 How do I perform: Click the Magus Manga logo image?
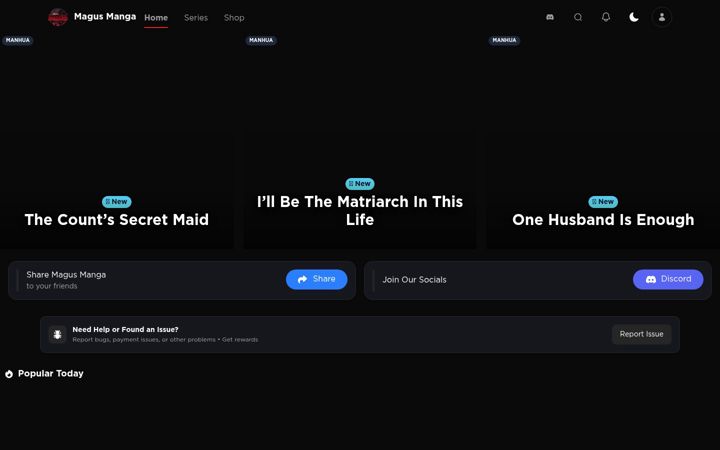click(x=58, y=17)
